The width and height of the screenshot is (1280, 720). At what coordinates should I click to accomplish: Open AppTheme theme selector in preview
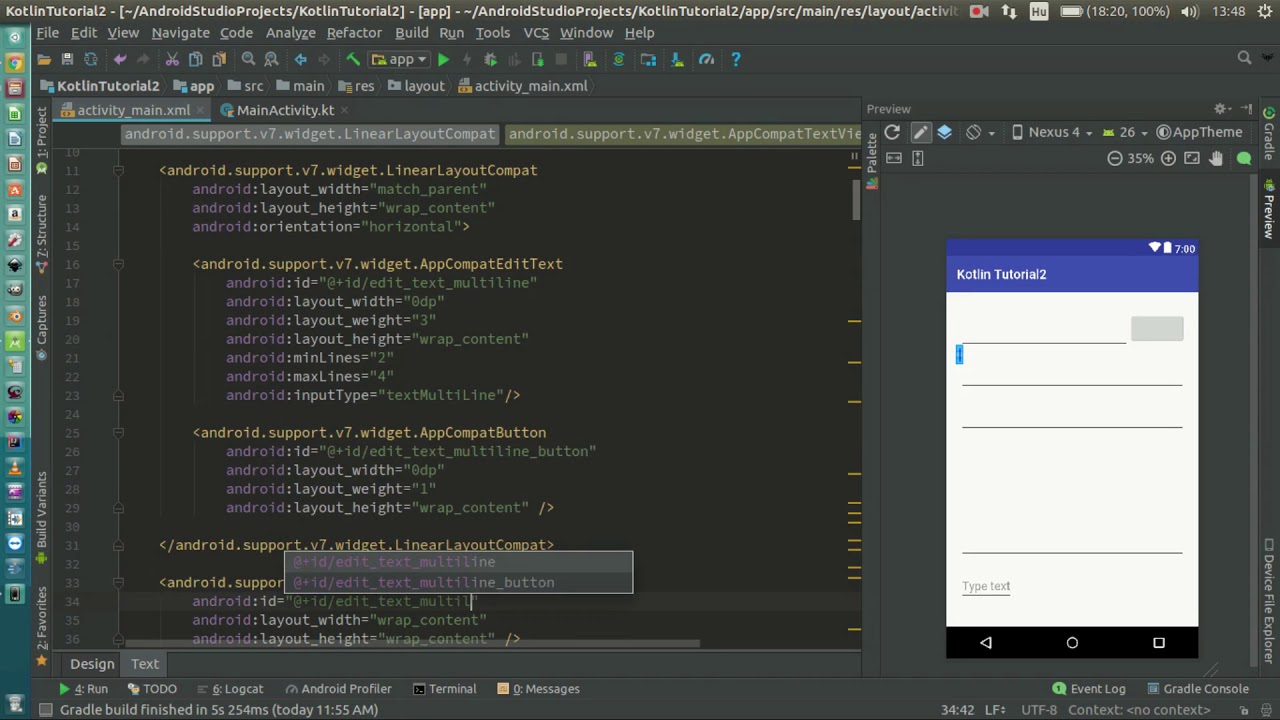[x=1199, y=132]
